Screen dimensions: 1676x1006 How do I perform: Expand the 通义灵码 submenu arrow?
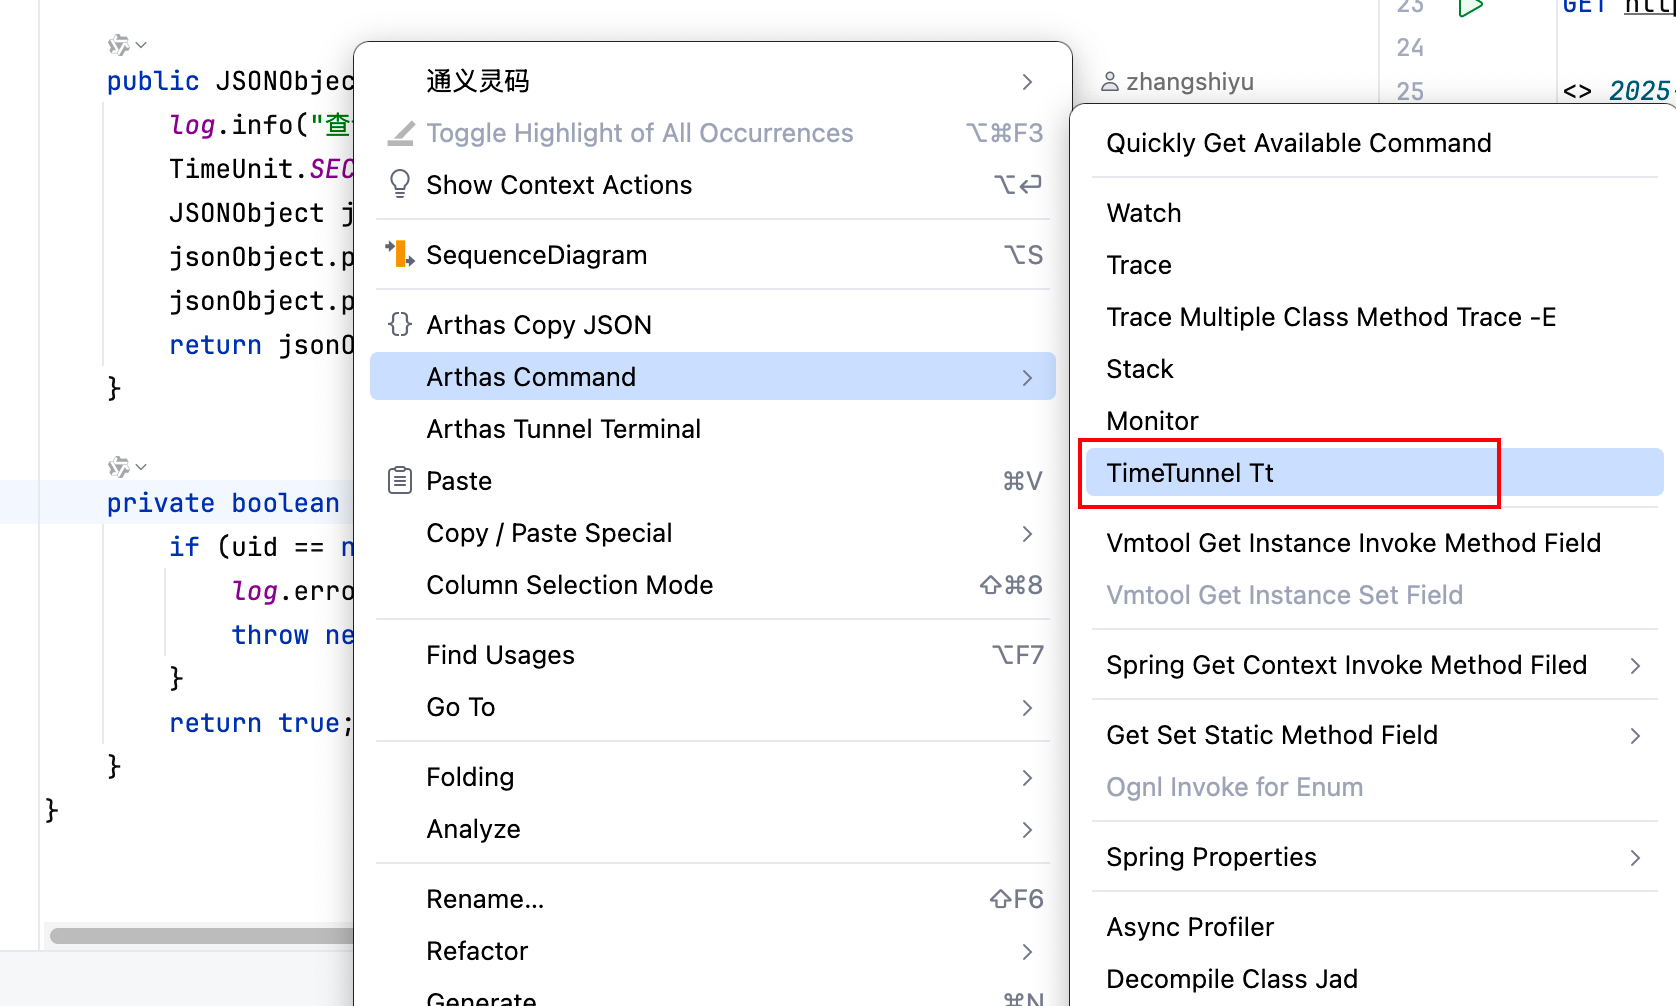click(1027, 82)
